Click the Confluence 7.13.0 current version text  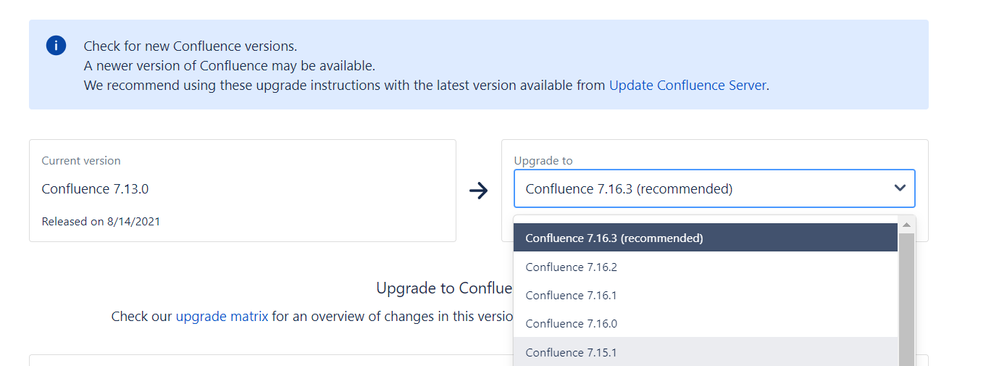[95, 189]
